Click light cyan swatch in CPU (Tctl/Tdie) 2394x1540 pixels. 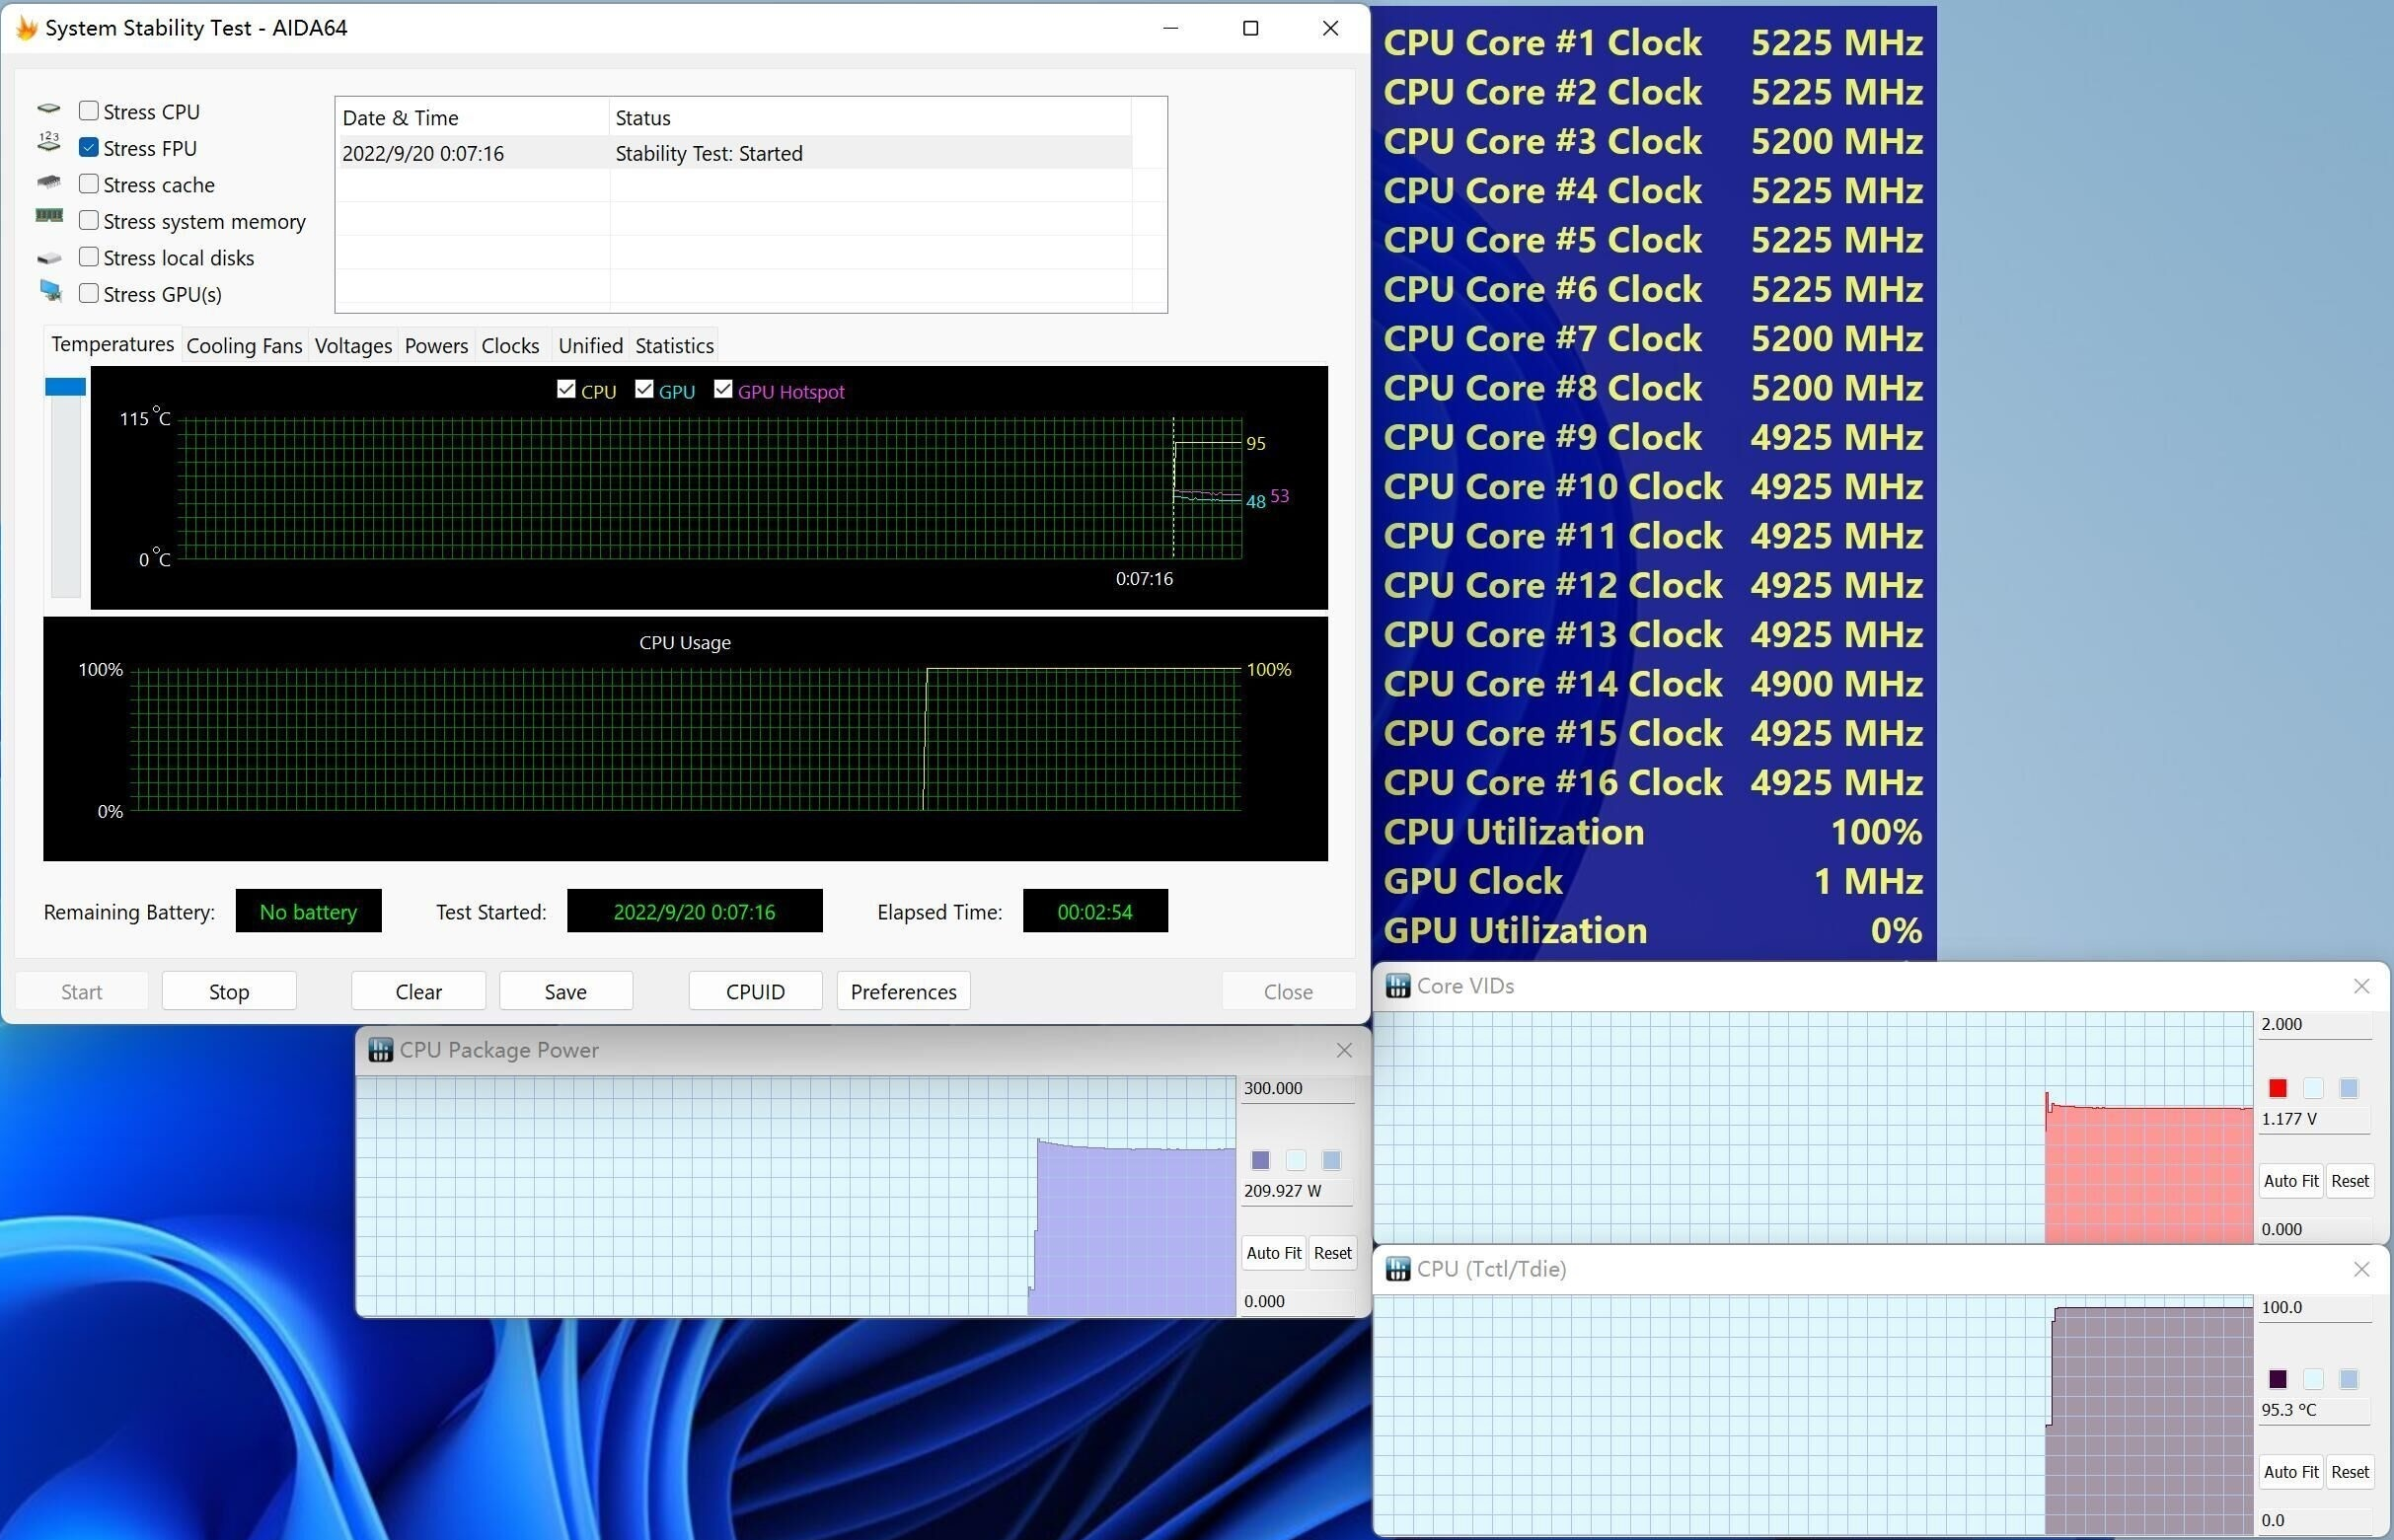(x=2314, y=1379)
